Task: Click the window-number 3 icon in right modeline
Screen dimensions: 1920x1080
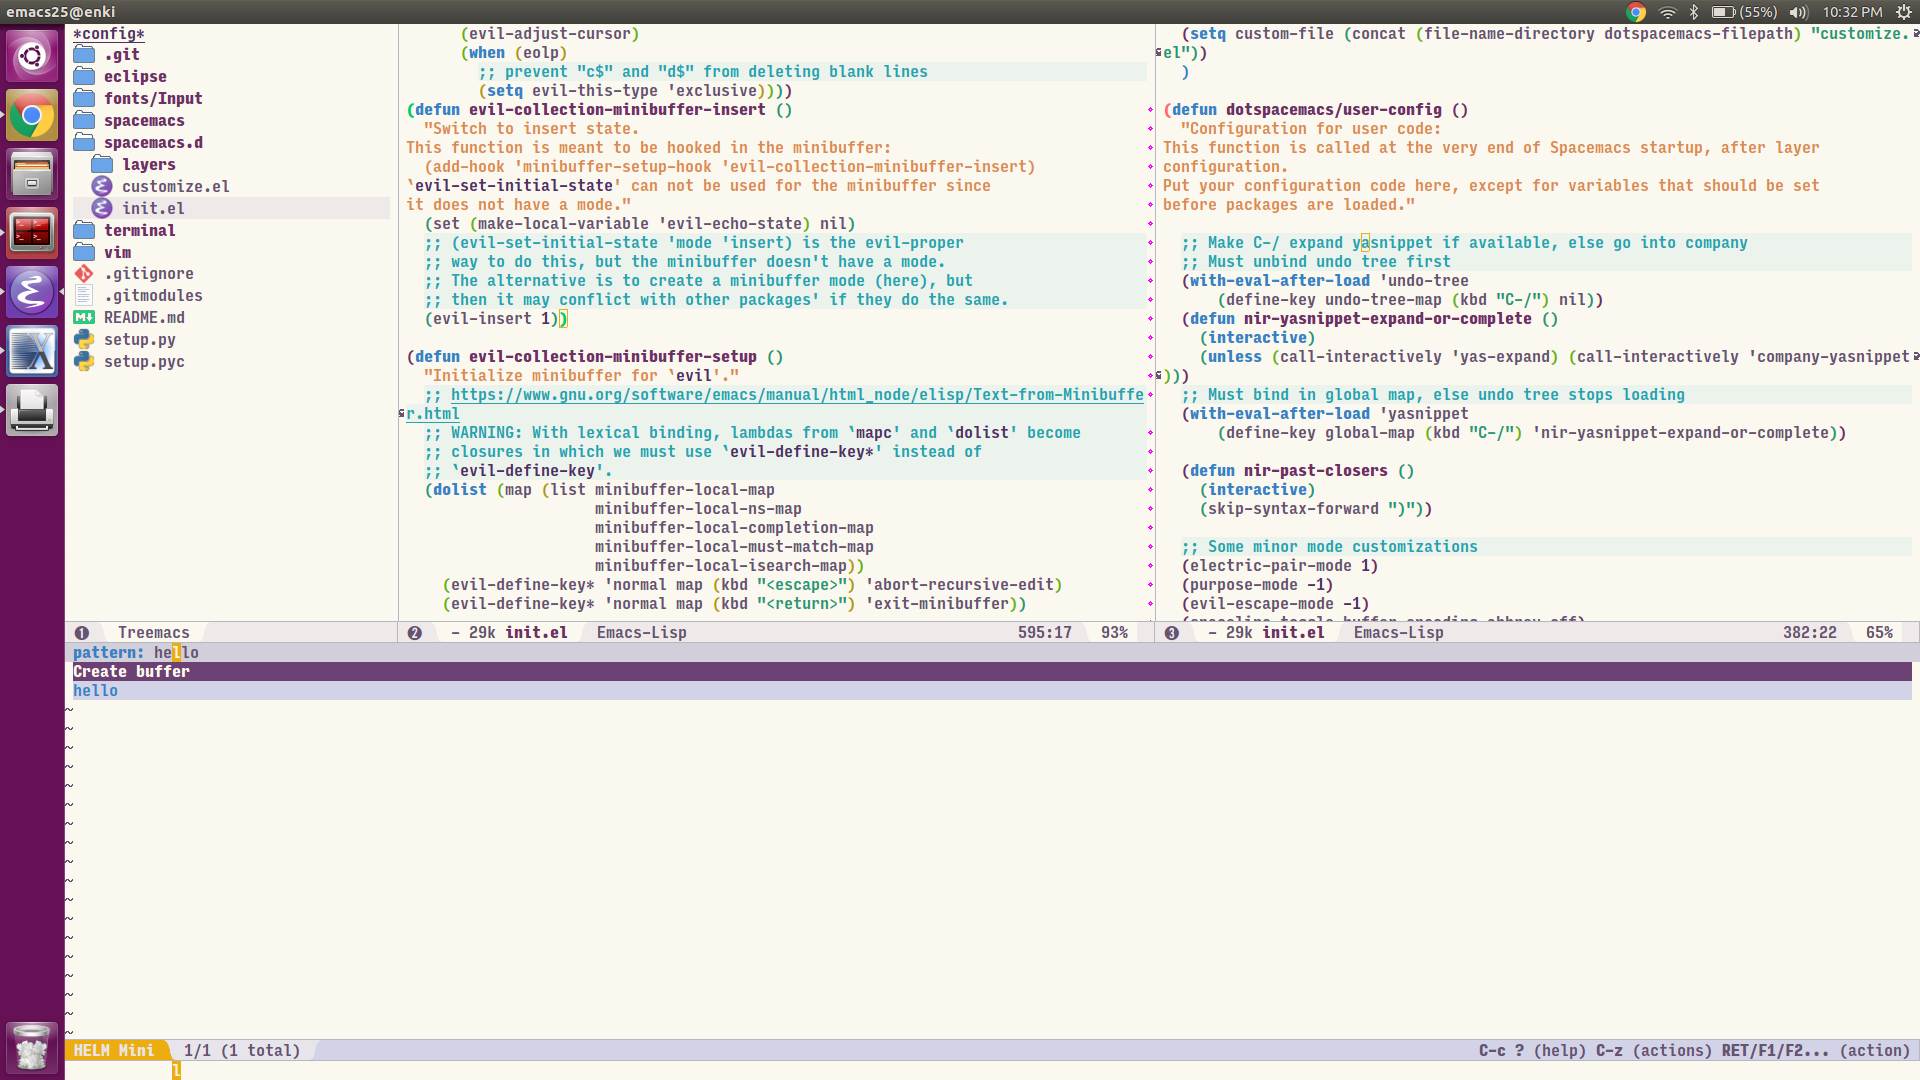Action: (1171, 632)
